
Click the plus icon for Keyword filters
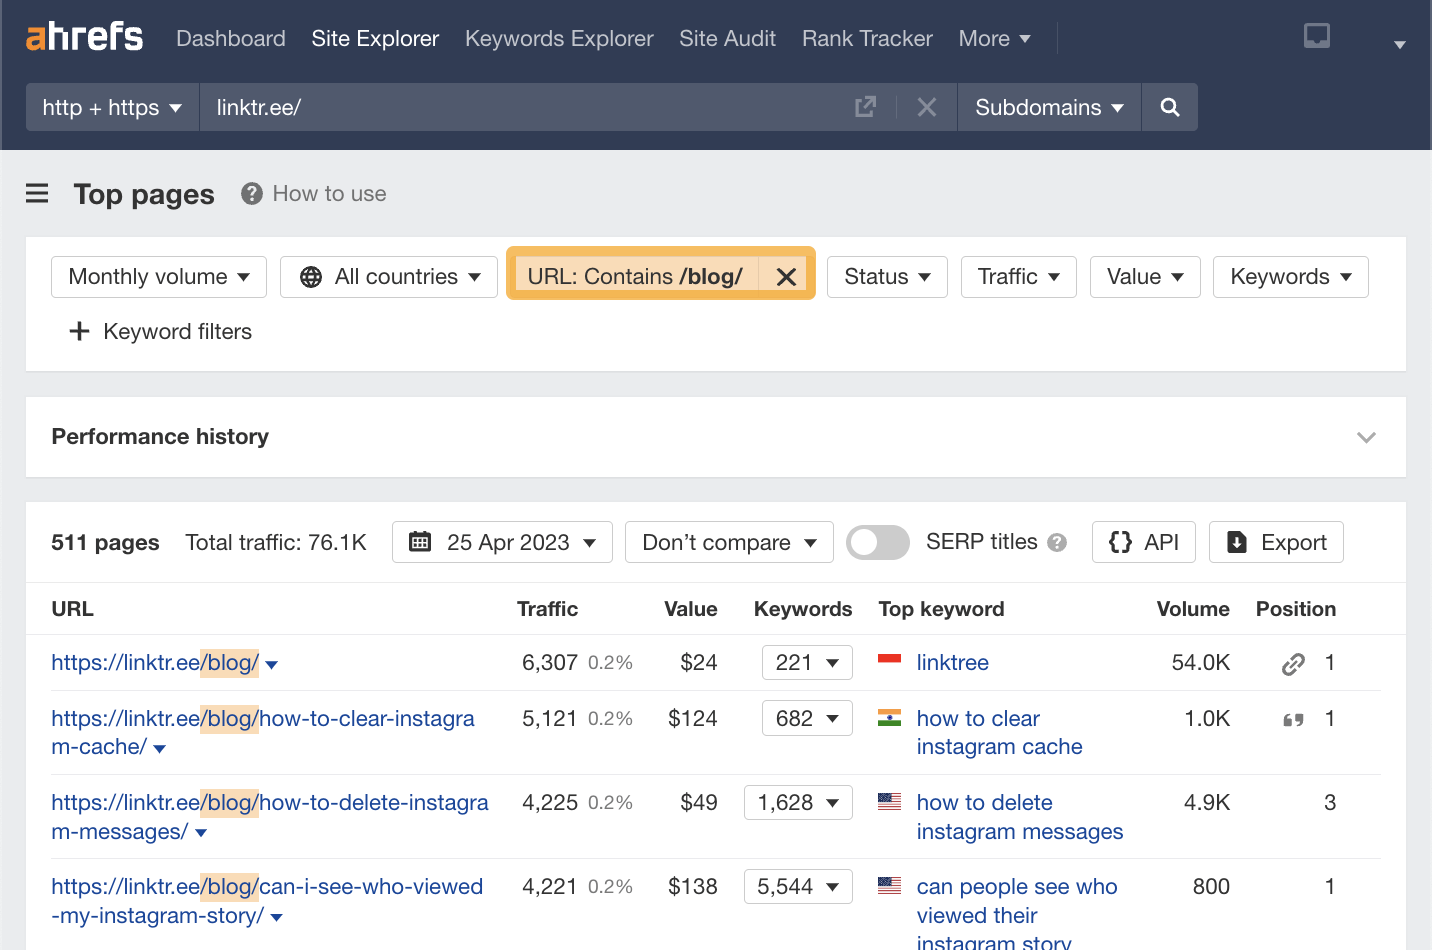pos(79,331)
